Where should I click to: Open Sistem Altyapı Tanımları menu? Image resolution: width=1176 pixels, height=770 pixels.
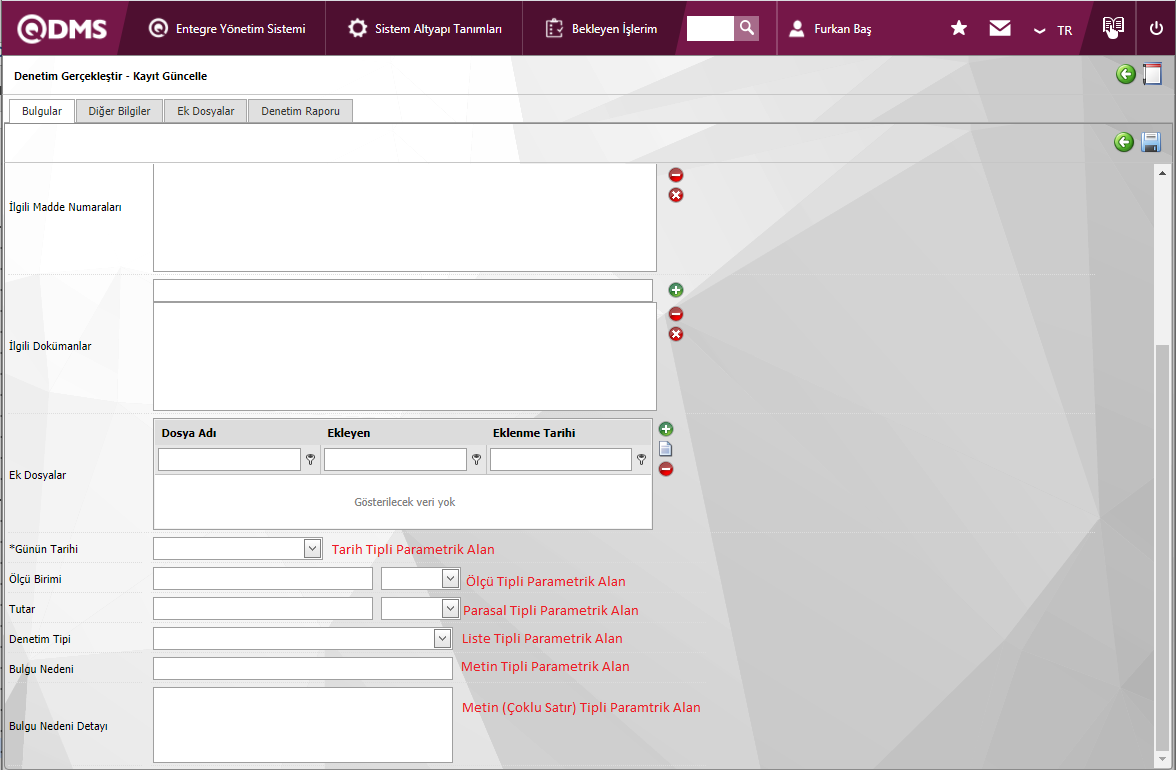pyautogui.click(x=424, y=28)
